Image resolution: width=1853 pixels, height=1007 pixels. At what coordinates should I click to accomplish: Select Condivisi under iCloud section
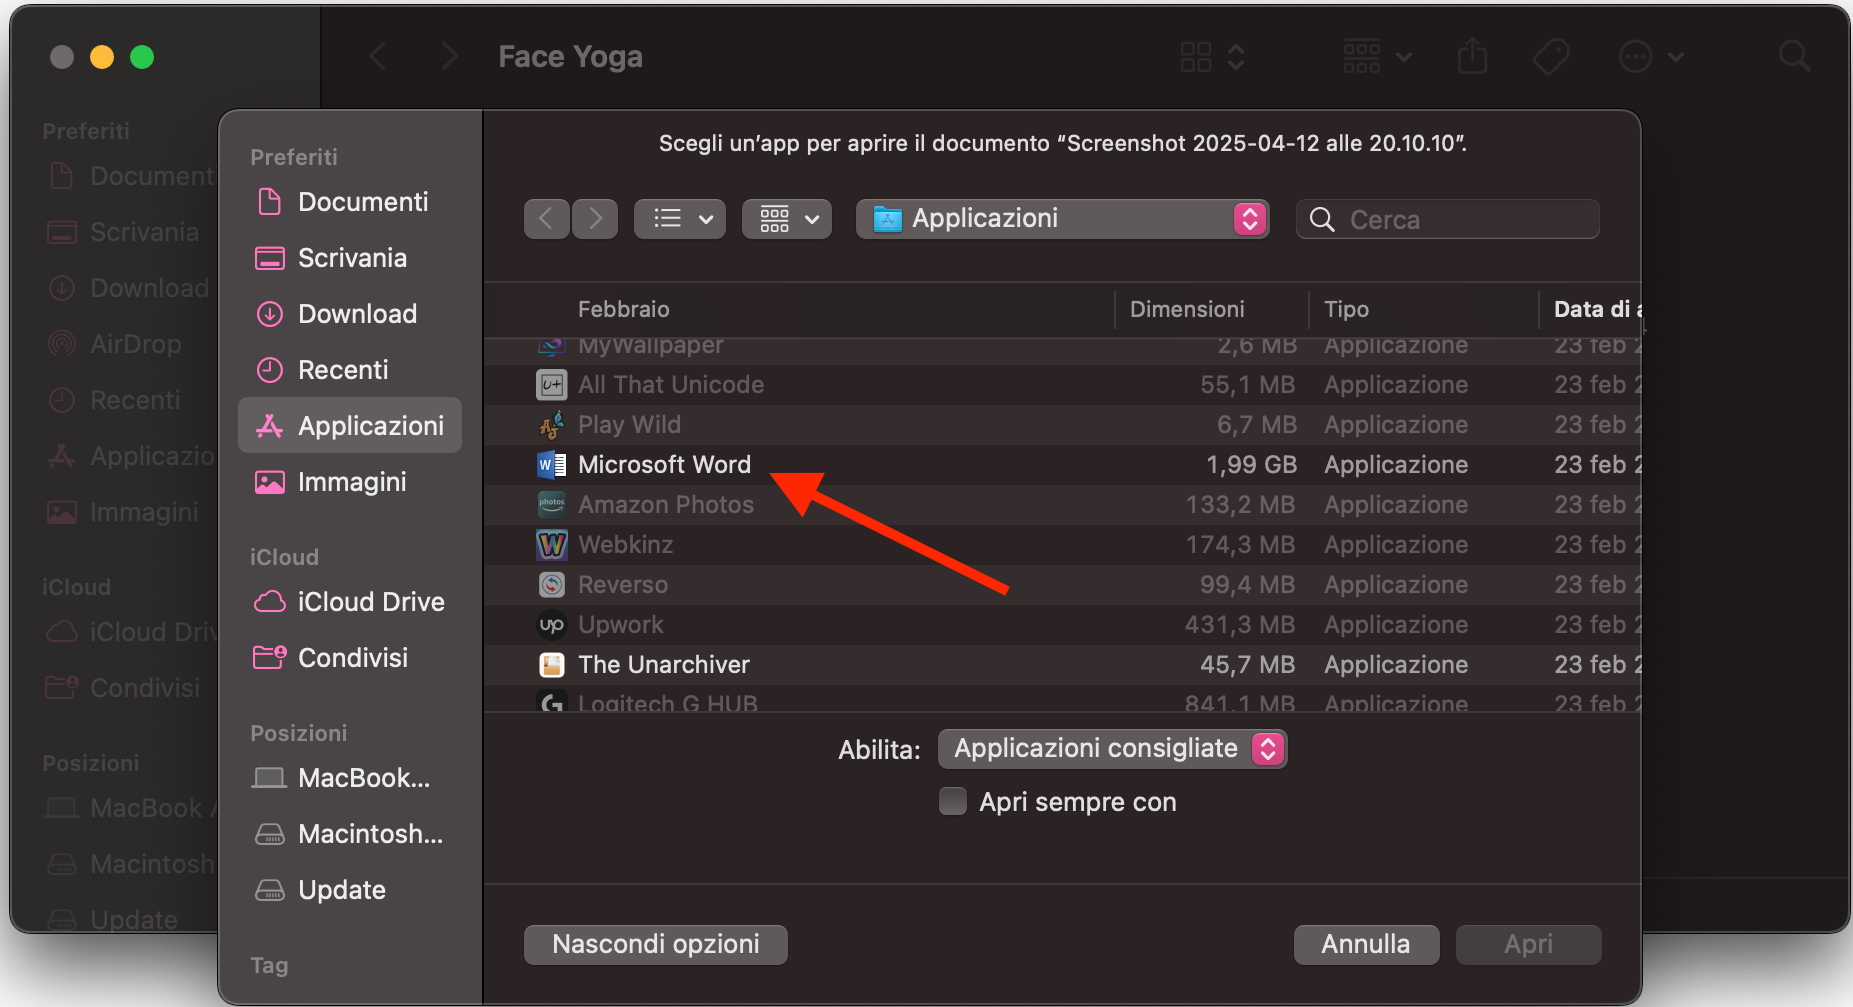point(352,657)
